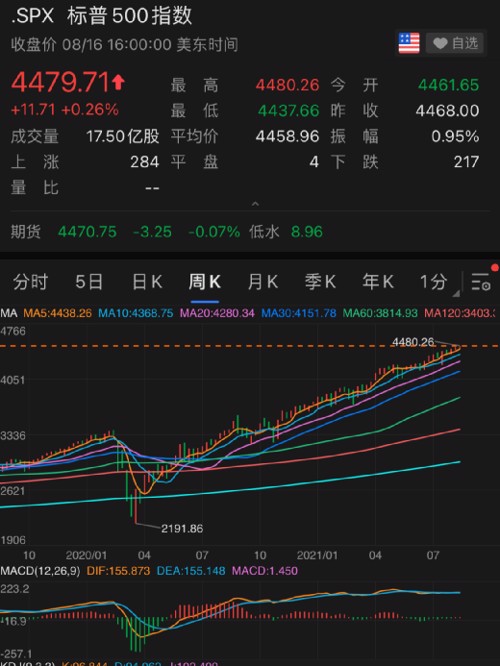
Task: Select the 年K chart tab
Action: pyautogui.click(x=378, y=282)
